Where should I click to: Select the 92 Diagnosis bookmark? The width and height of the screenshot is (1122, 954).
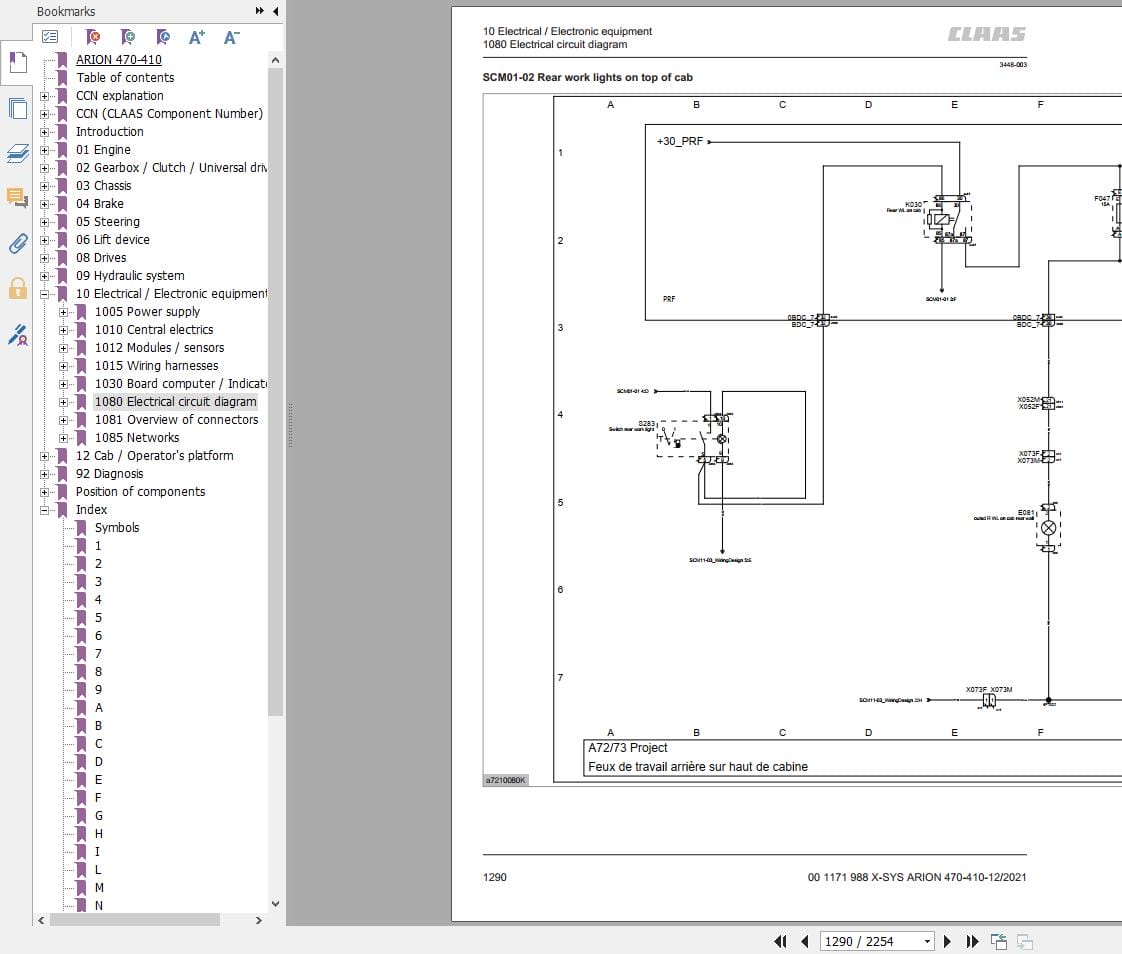[x=109, y=474]
